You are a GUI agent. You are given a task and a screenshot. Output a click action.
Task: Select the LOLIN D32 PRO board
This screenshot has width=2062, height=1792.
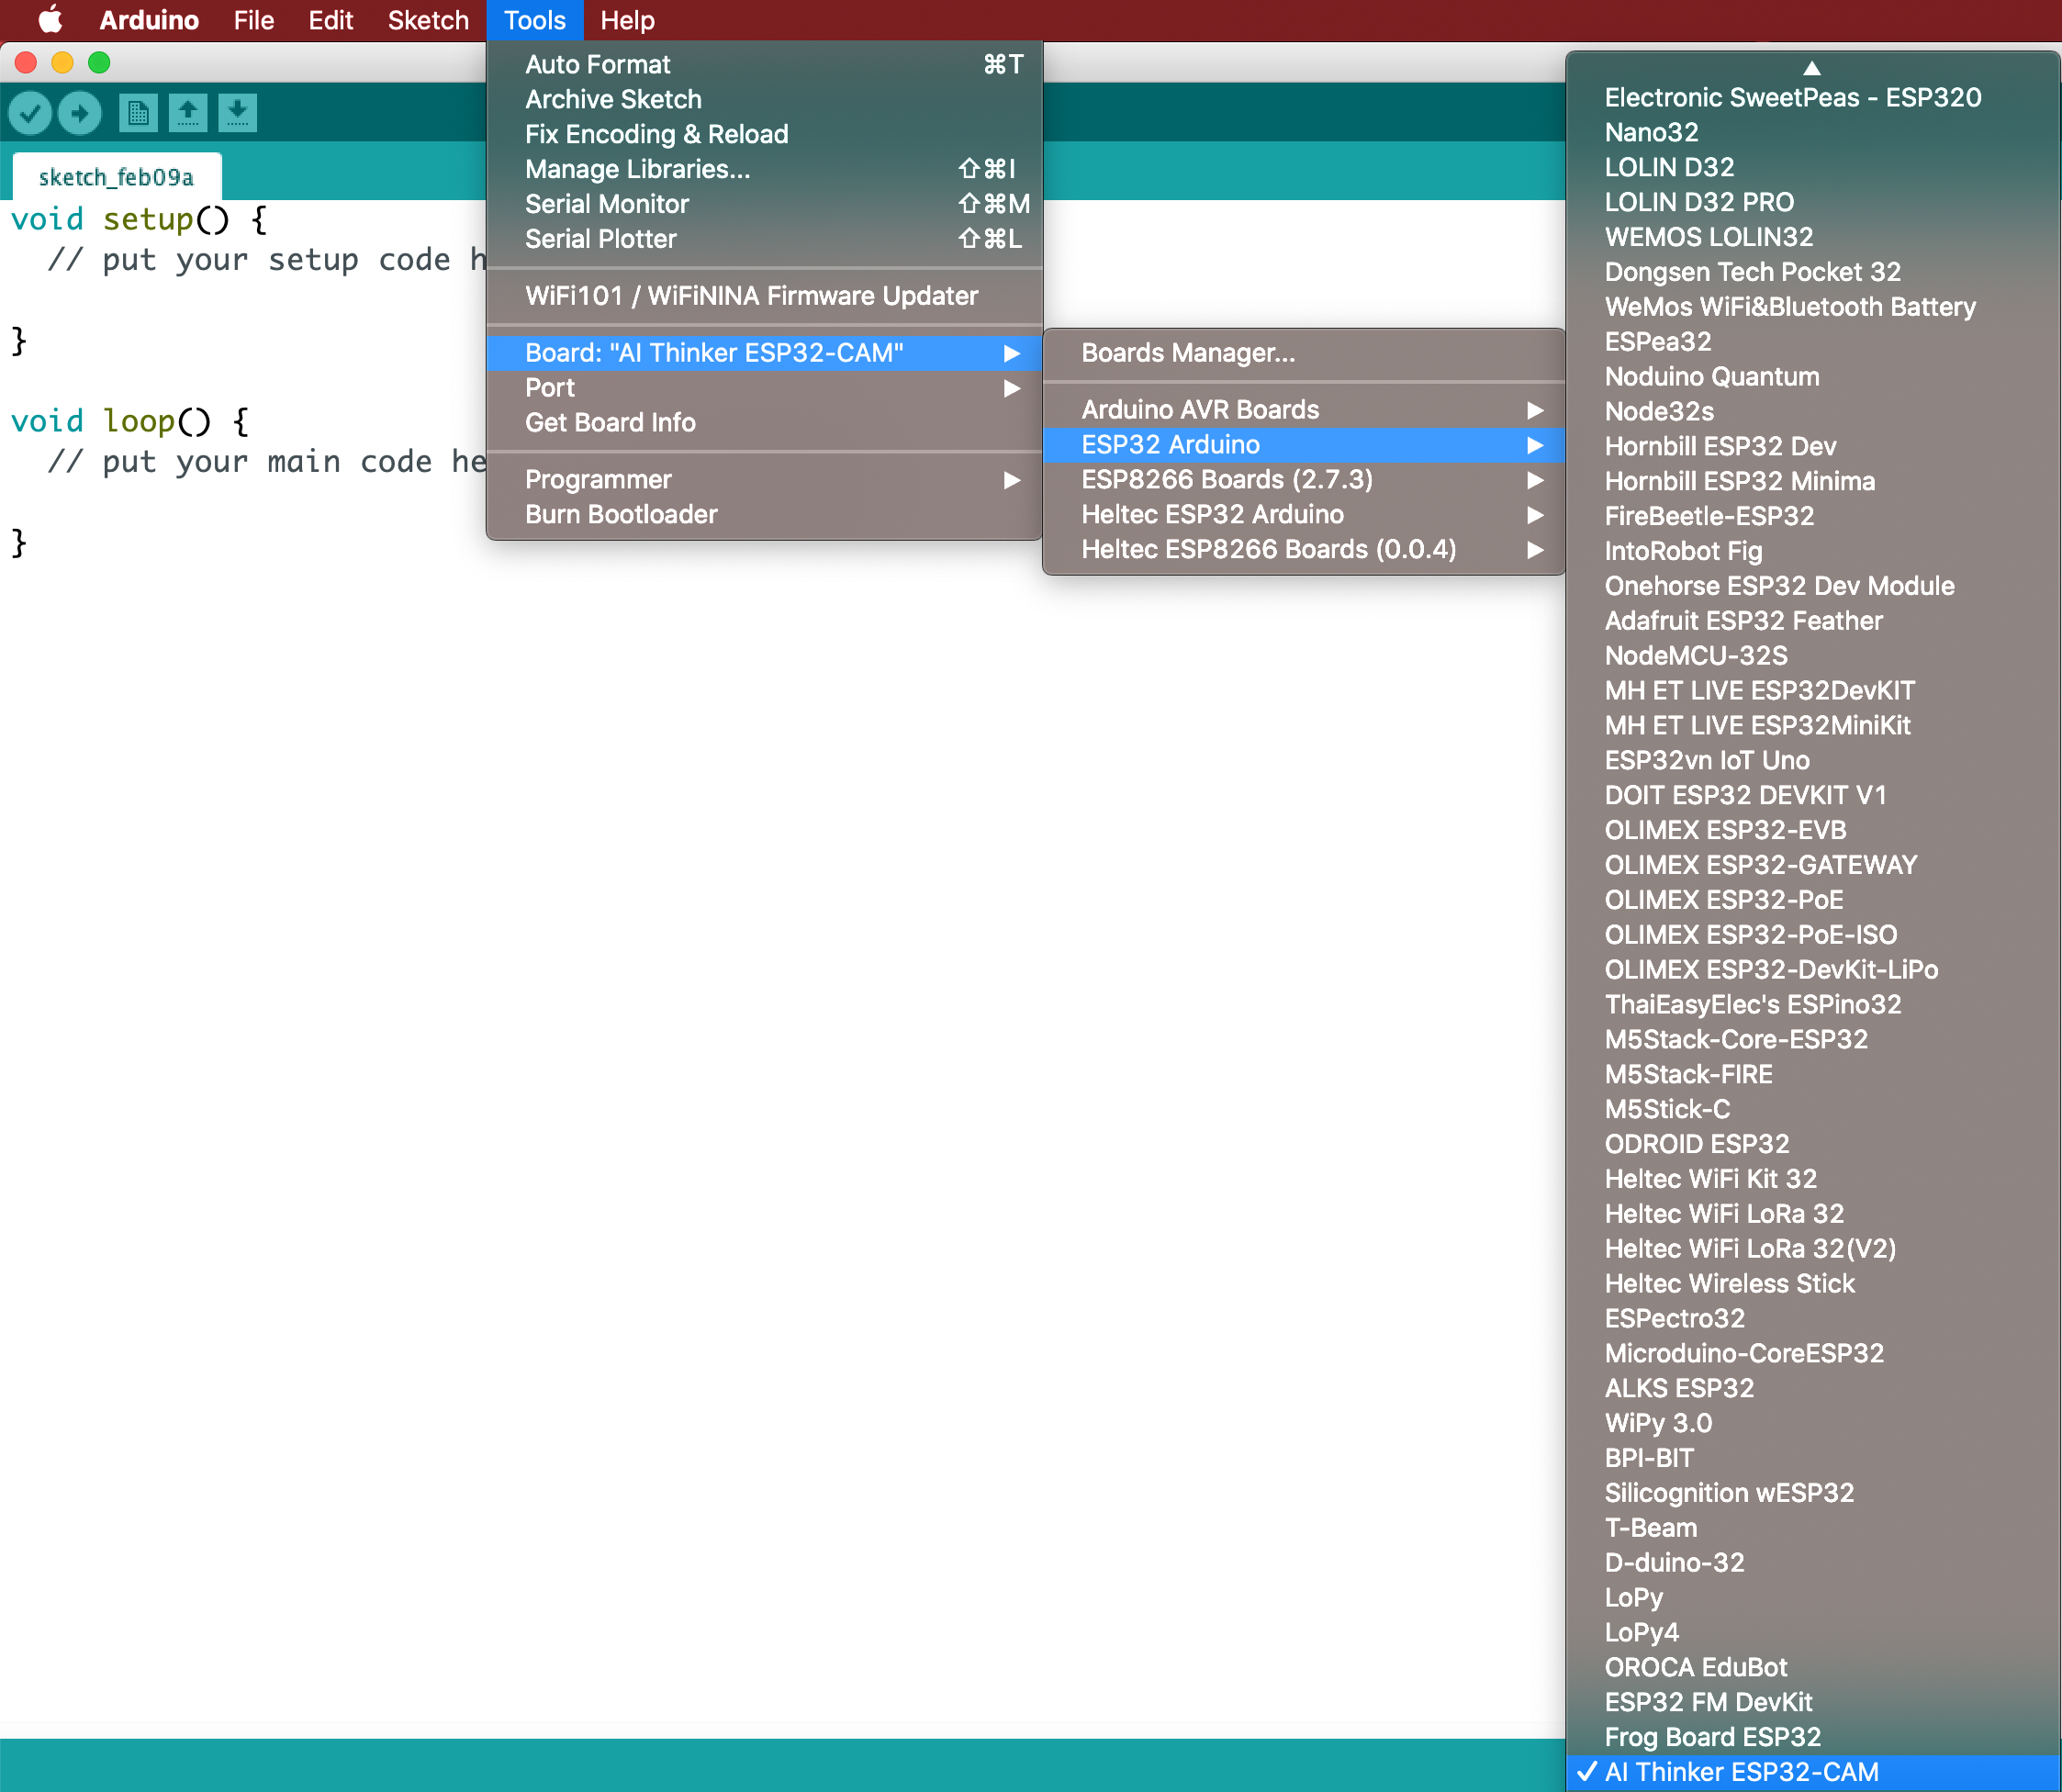(x=1813, y=202)
